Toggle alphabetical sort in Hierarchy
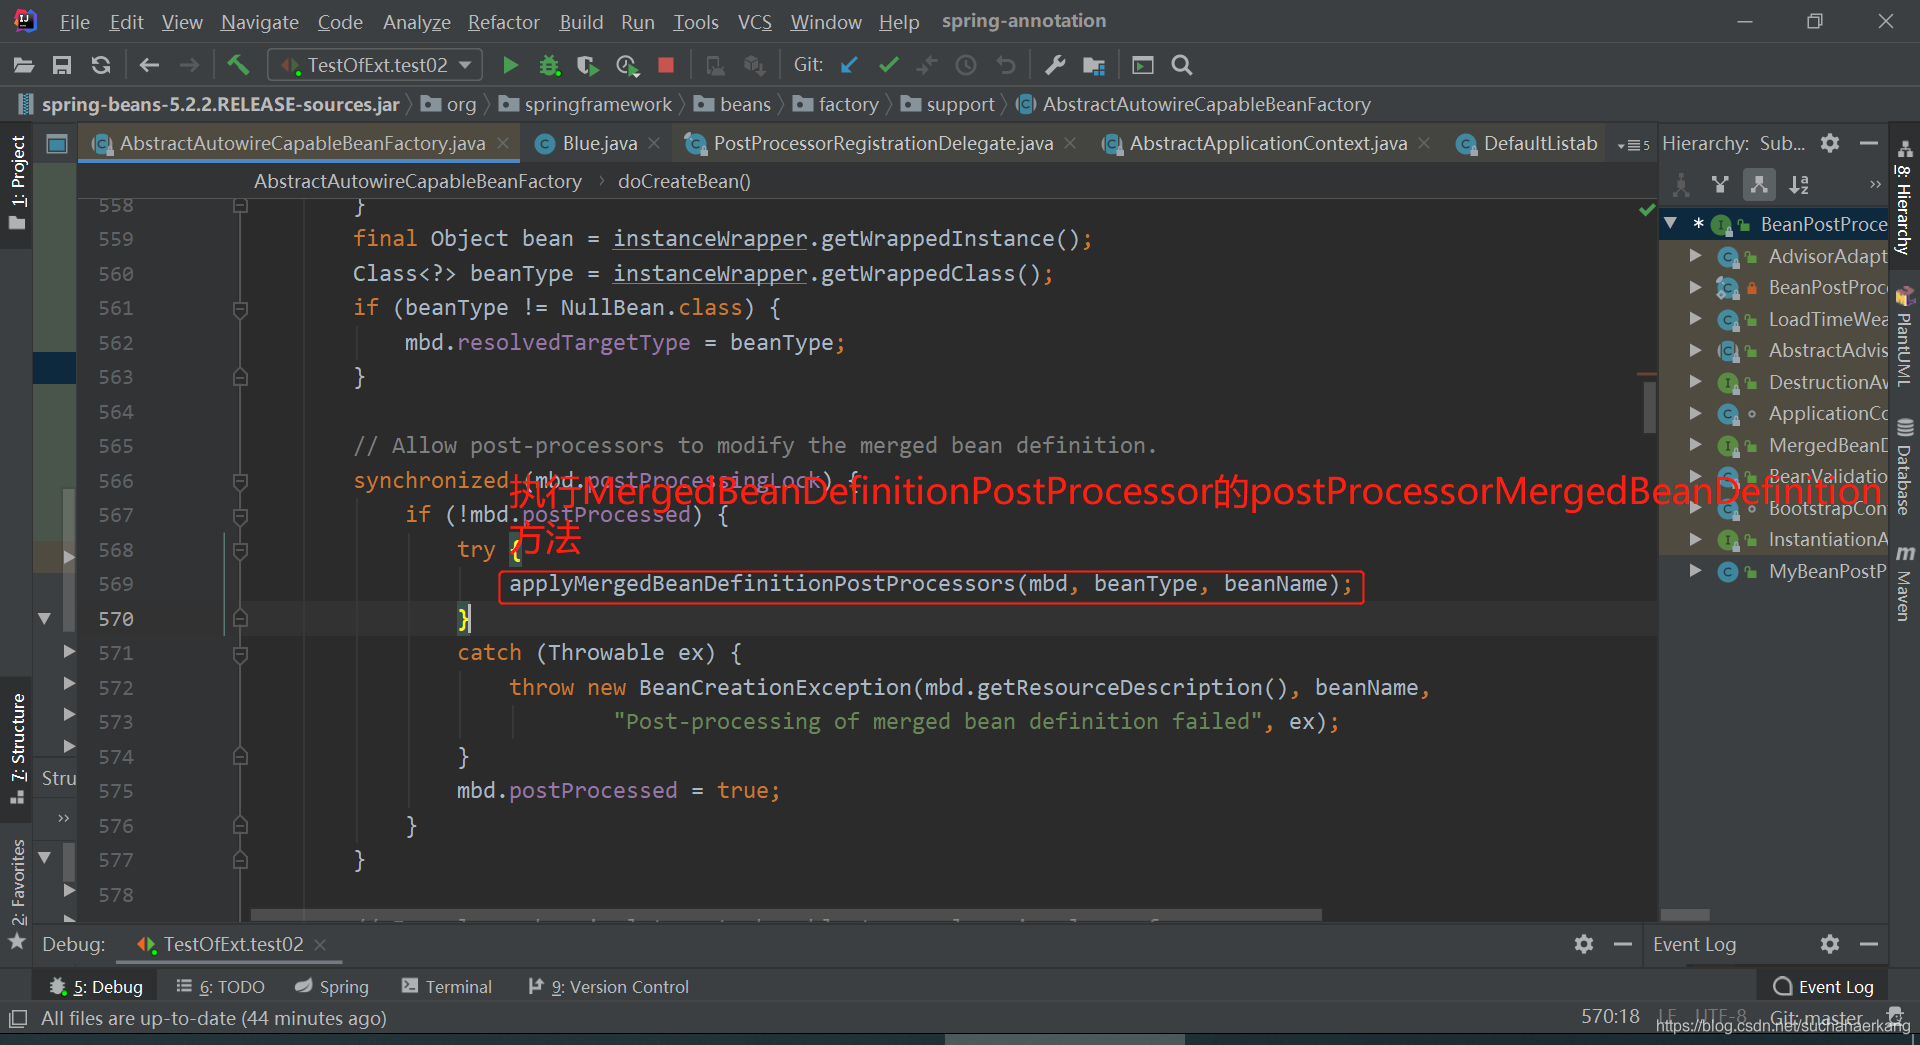 pos(1799,184)
